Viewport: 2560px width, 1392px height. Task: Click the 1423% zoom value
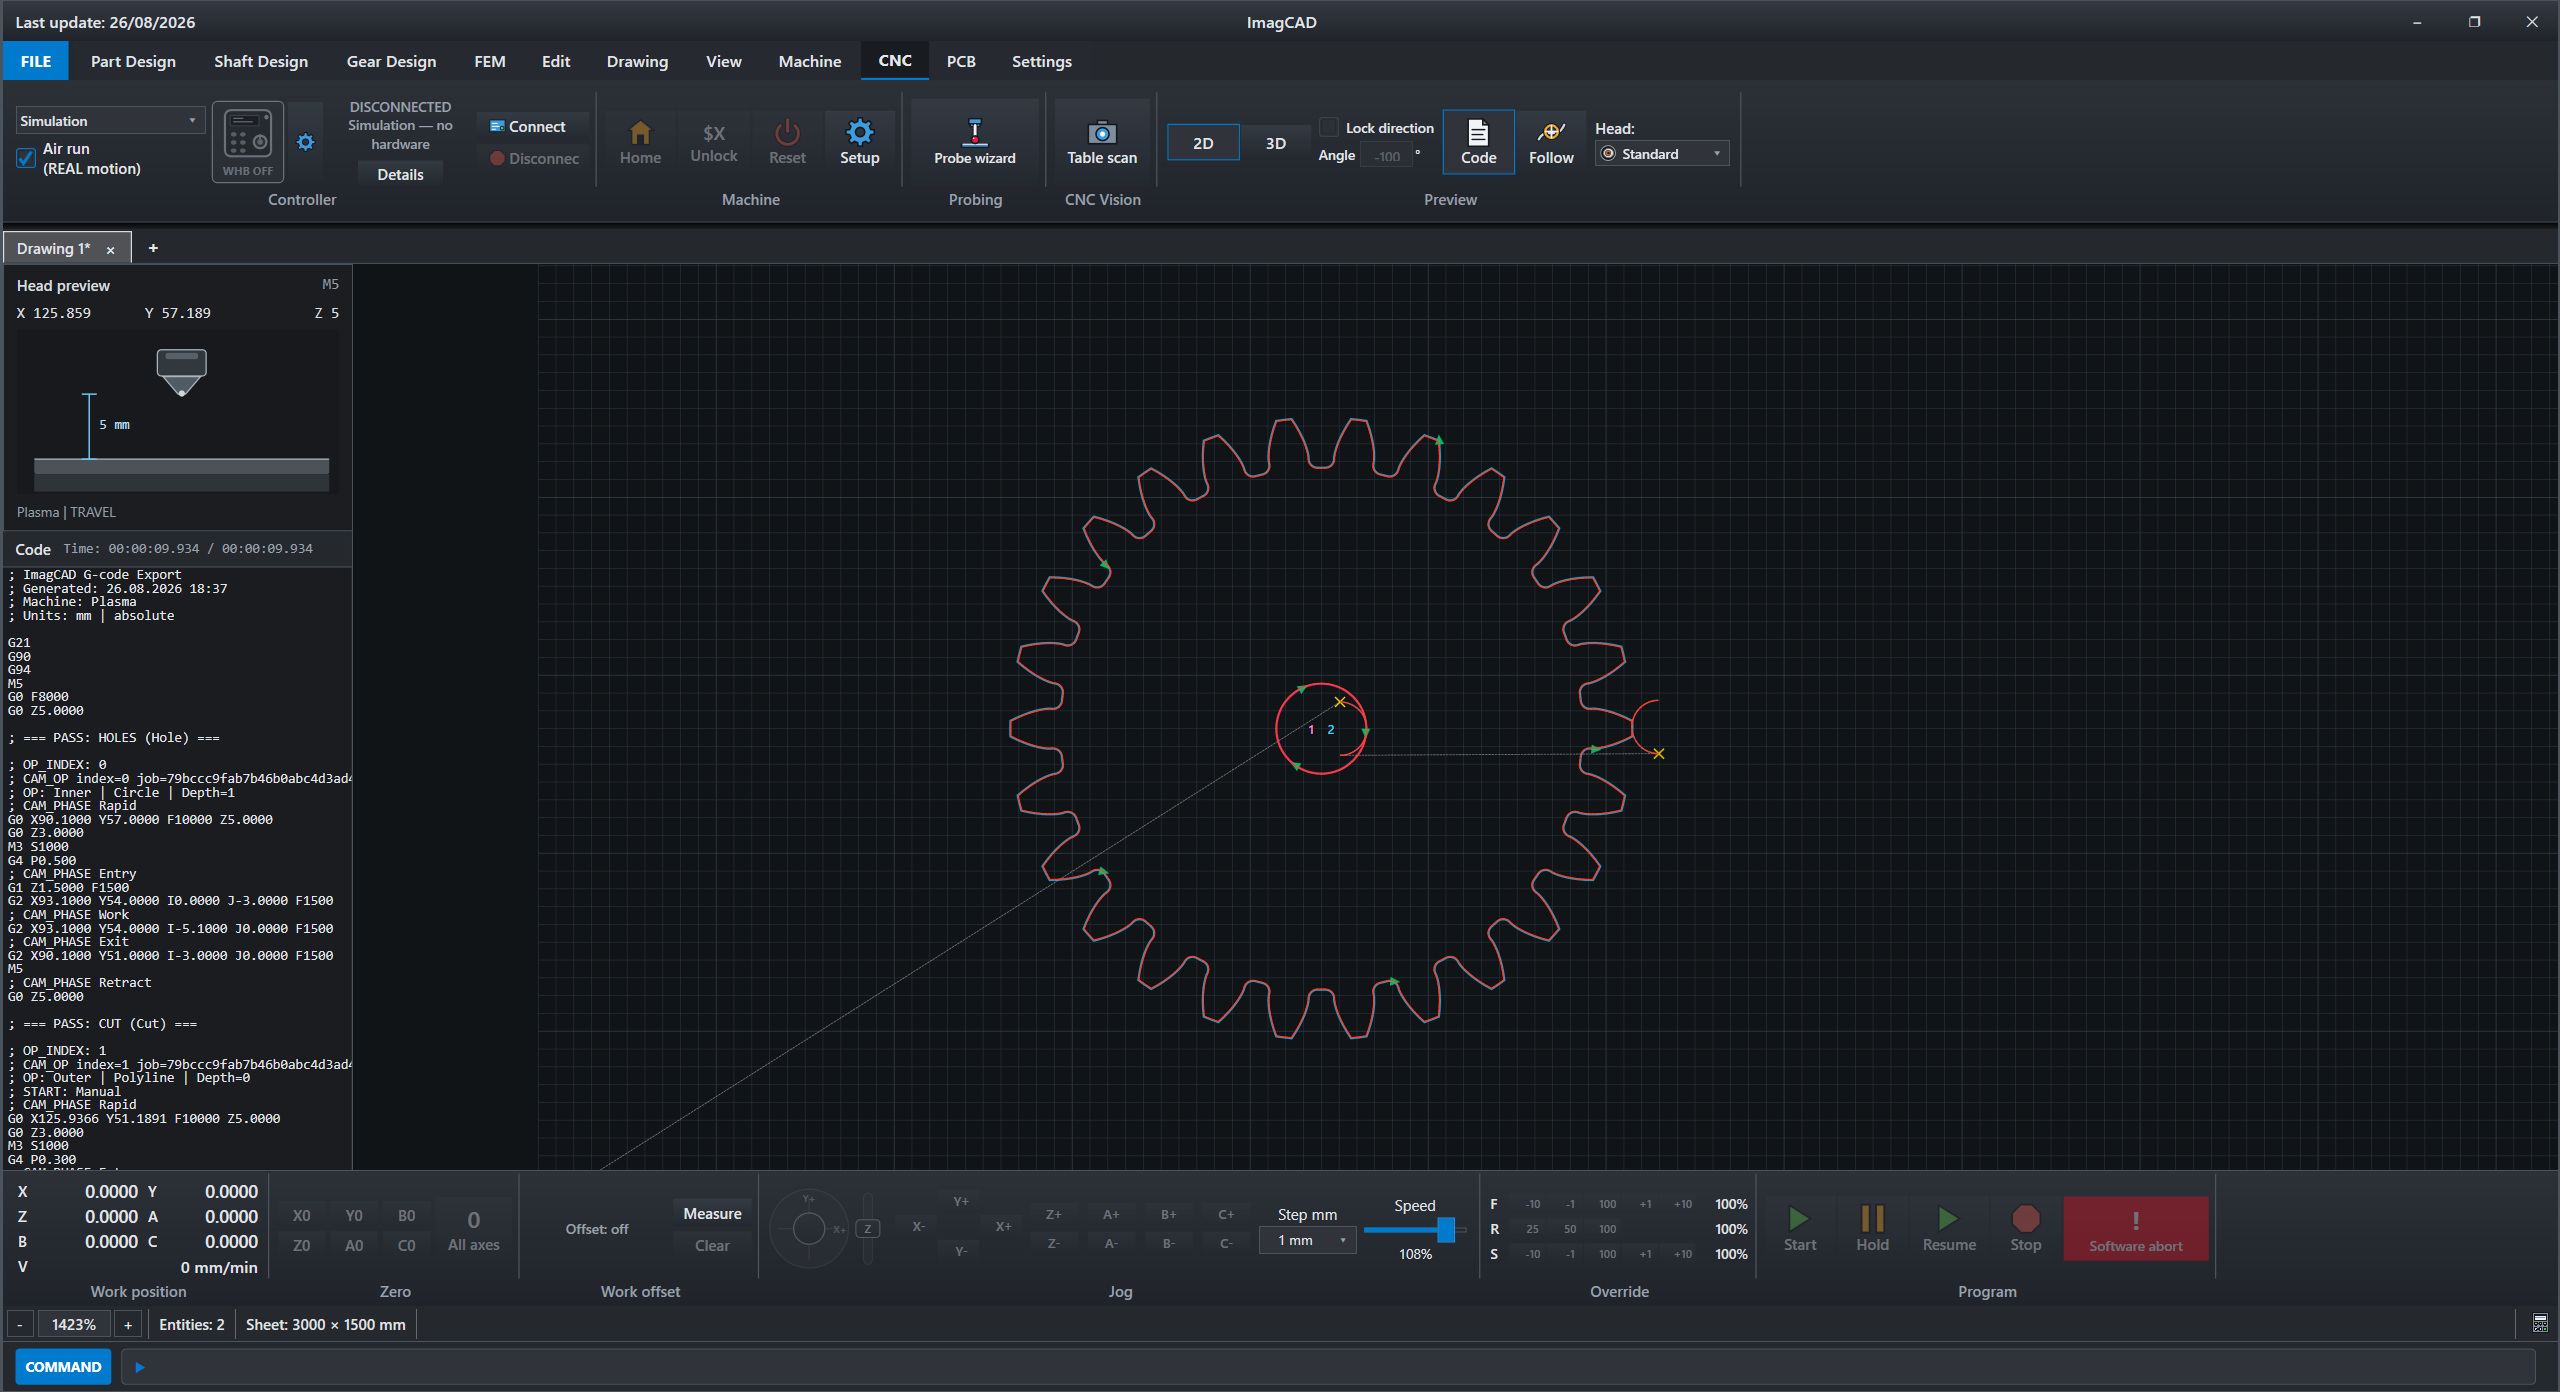point(74,1324)
